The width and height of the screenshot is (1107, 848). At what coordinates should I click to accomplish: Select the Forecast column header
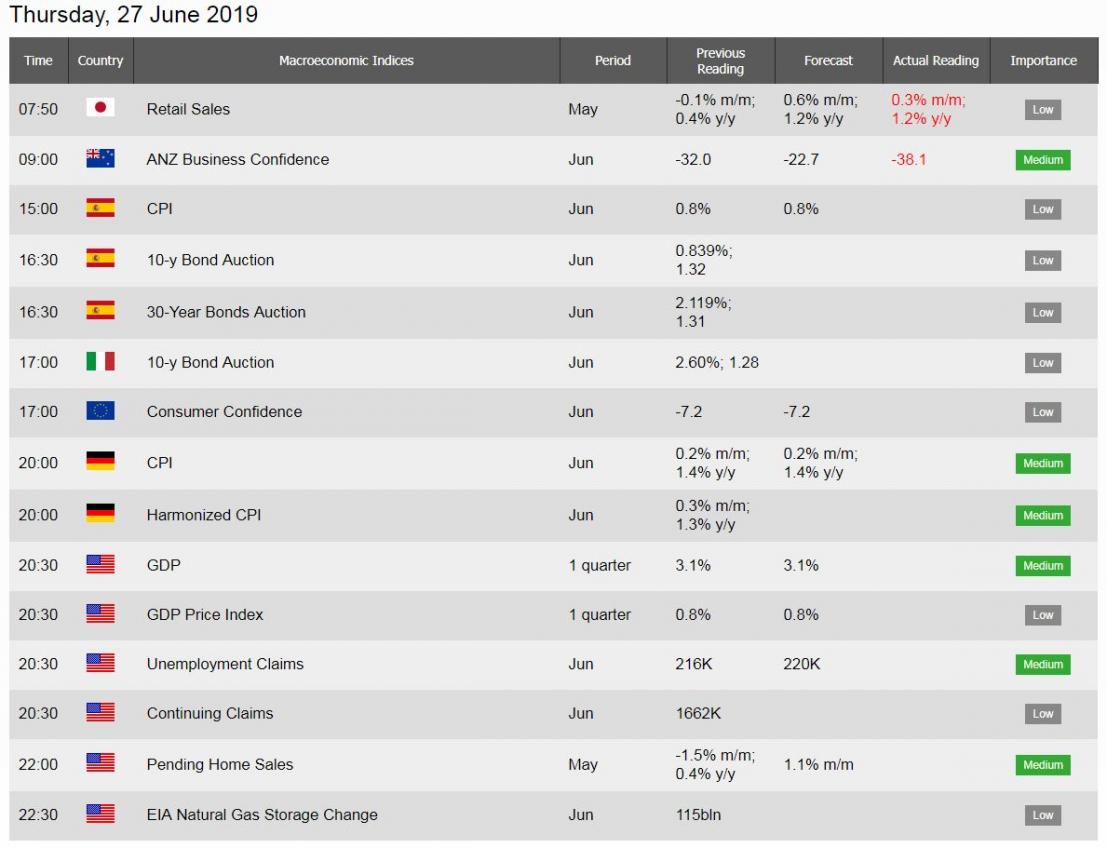tap(828, 61)
